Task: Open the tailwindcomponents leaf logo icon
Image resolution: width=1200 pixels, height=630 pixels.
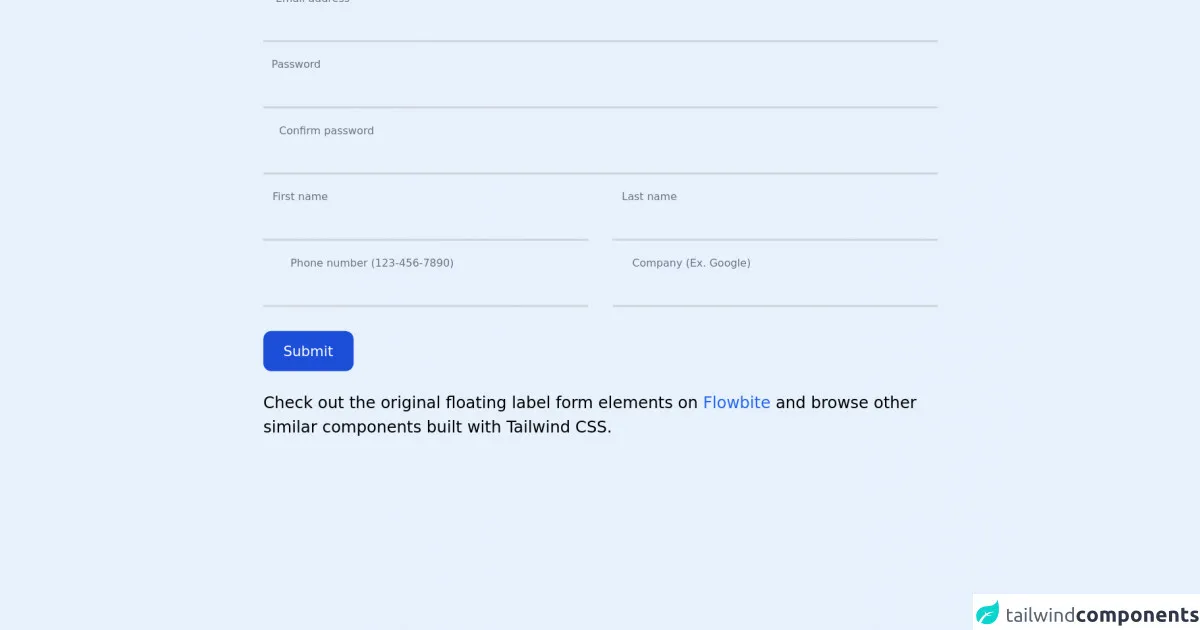Action: [x=988, y=613]
